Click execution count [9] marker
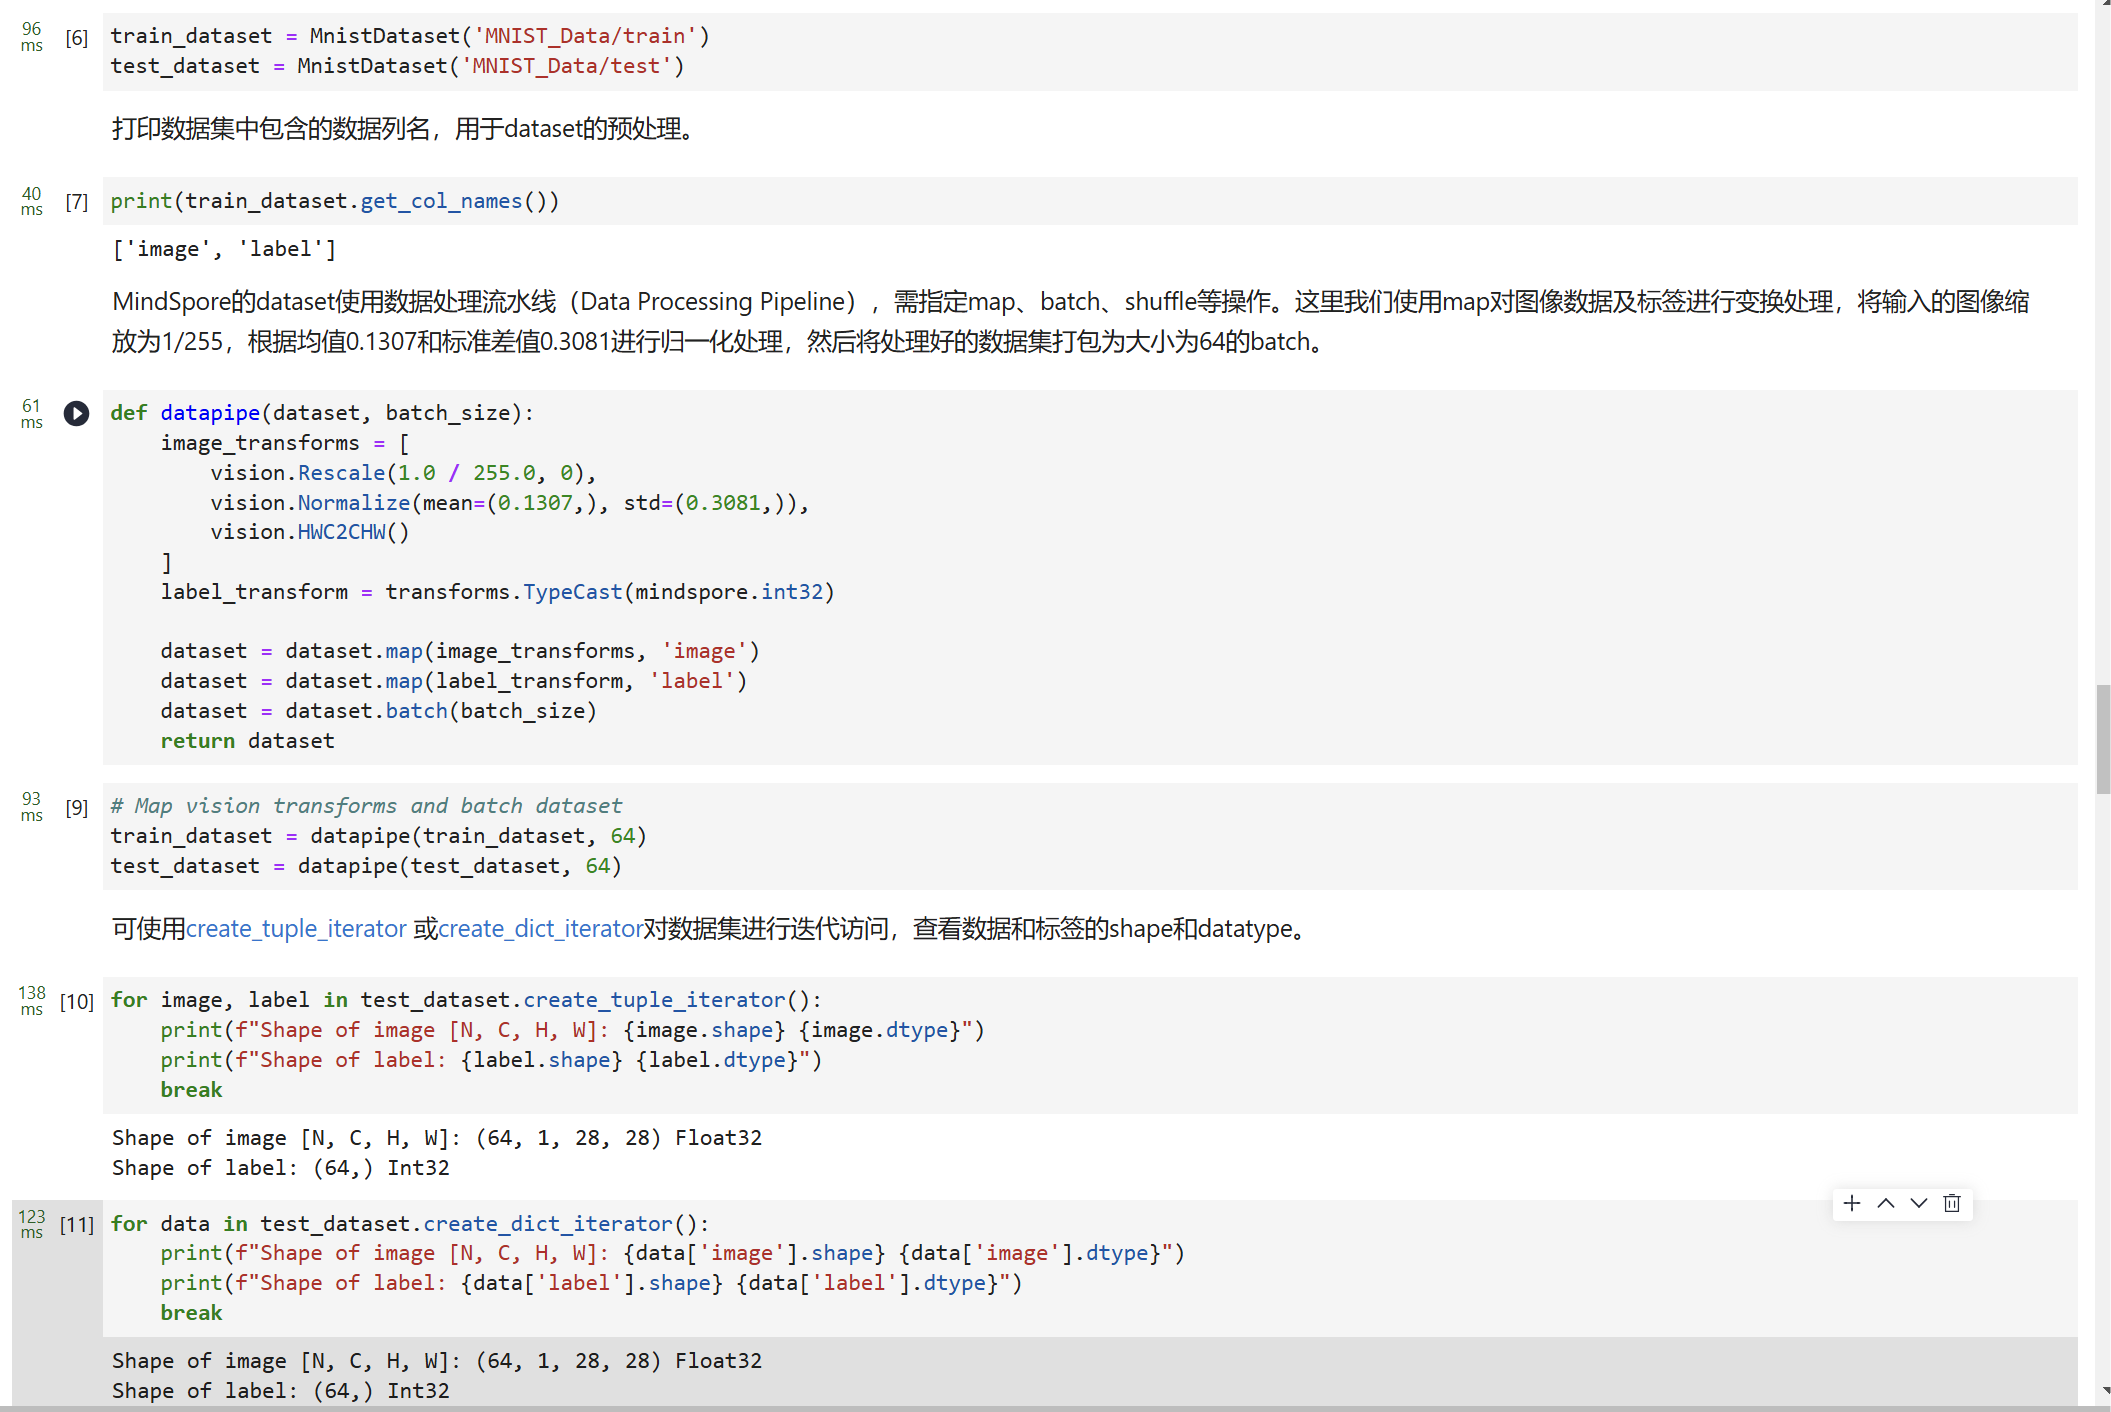This screenshot has width=2111, height=1412. [x=76, y=807]
